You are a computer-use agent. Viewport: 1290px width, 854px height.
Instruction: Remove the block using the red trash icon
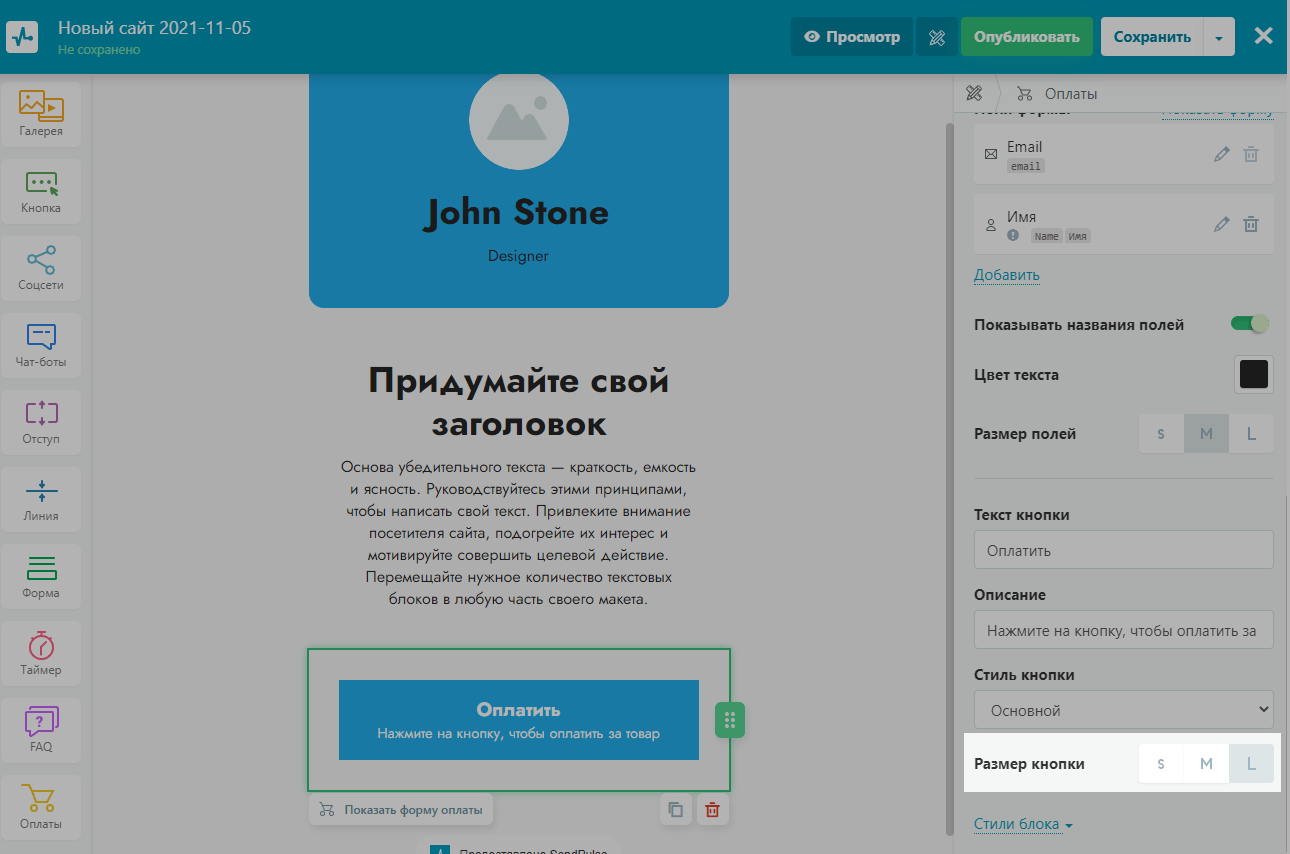tap(712, 810)
